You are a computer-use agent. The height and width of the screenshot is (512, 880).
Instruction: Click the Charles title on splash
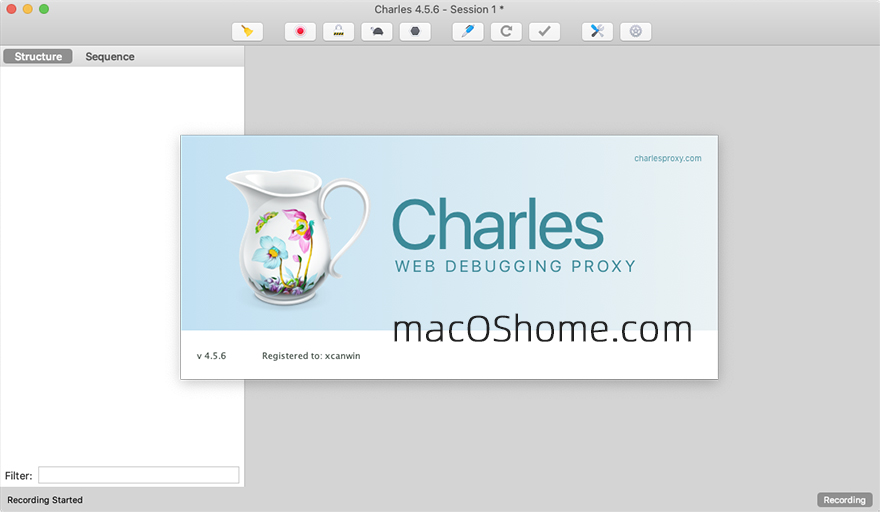click(x=497, y=223)
